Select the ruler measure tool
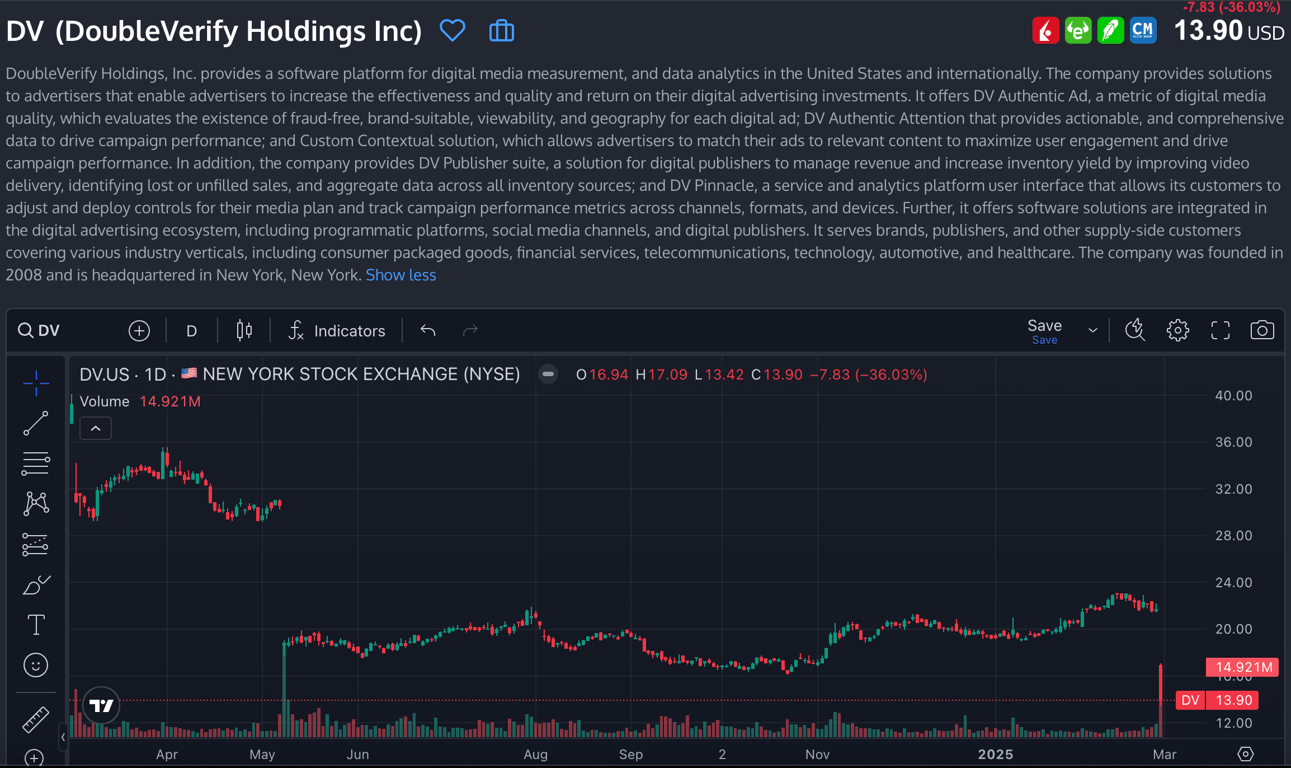Screen dimensions: 1291x768 pos(36,719)
